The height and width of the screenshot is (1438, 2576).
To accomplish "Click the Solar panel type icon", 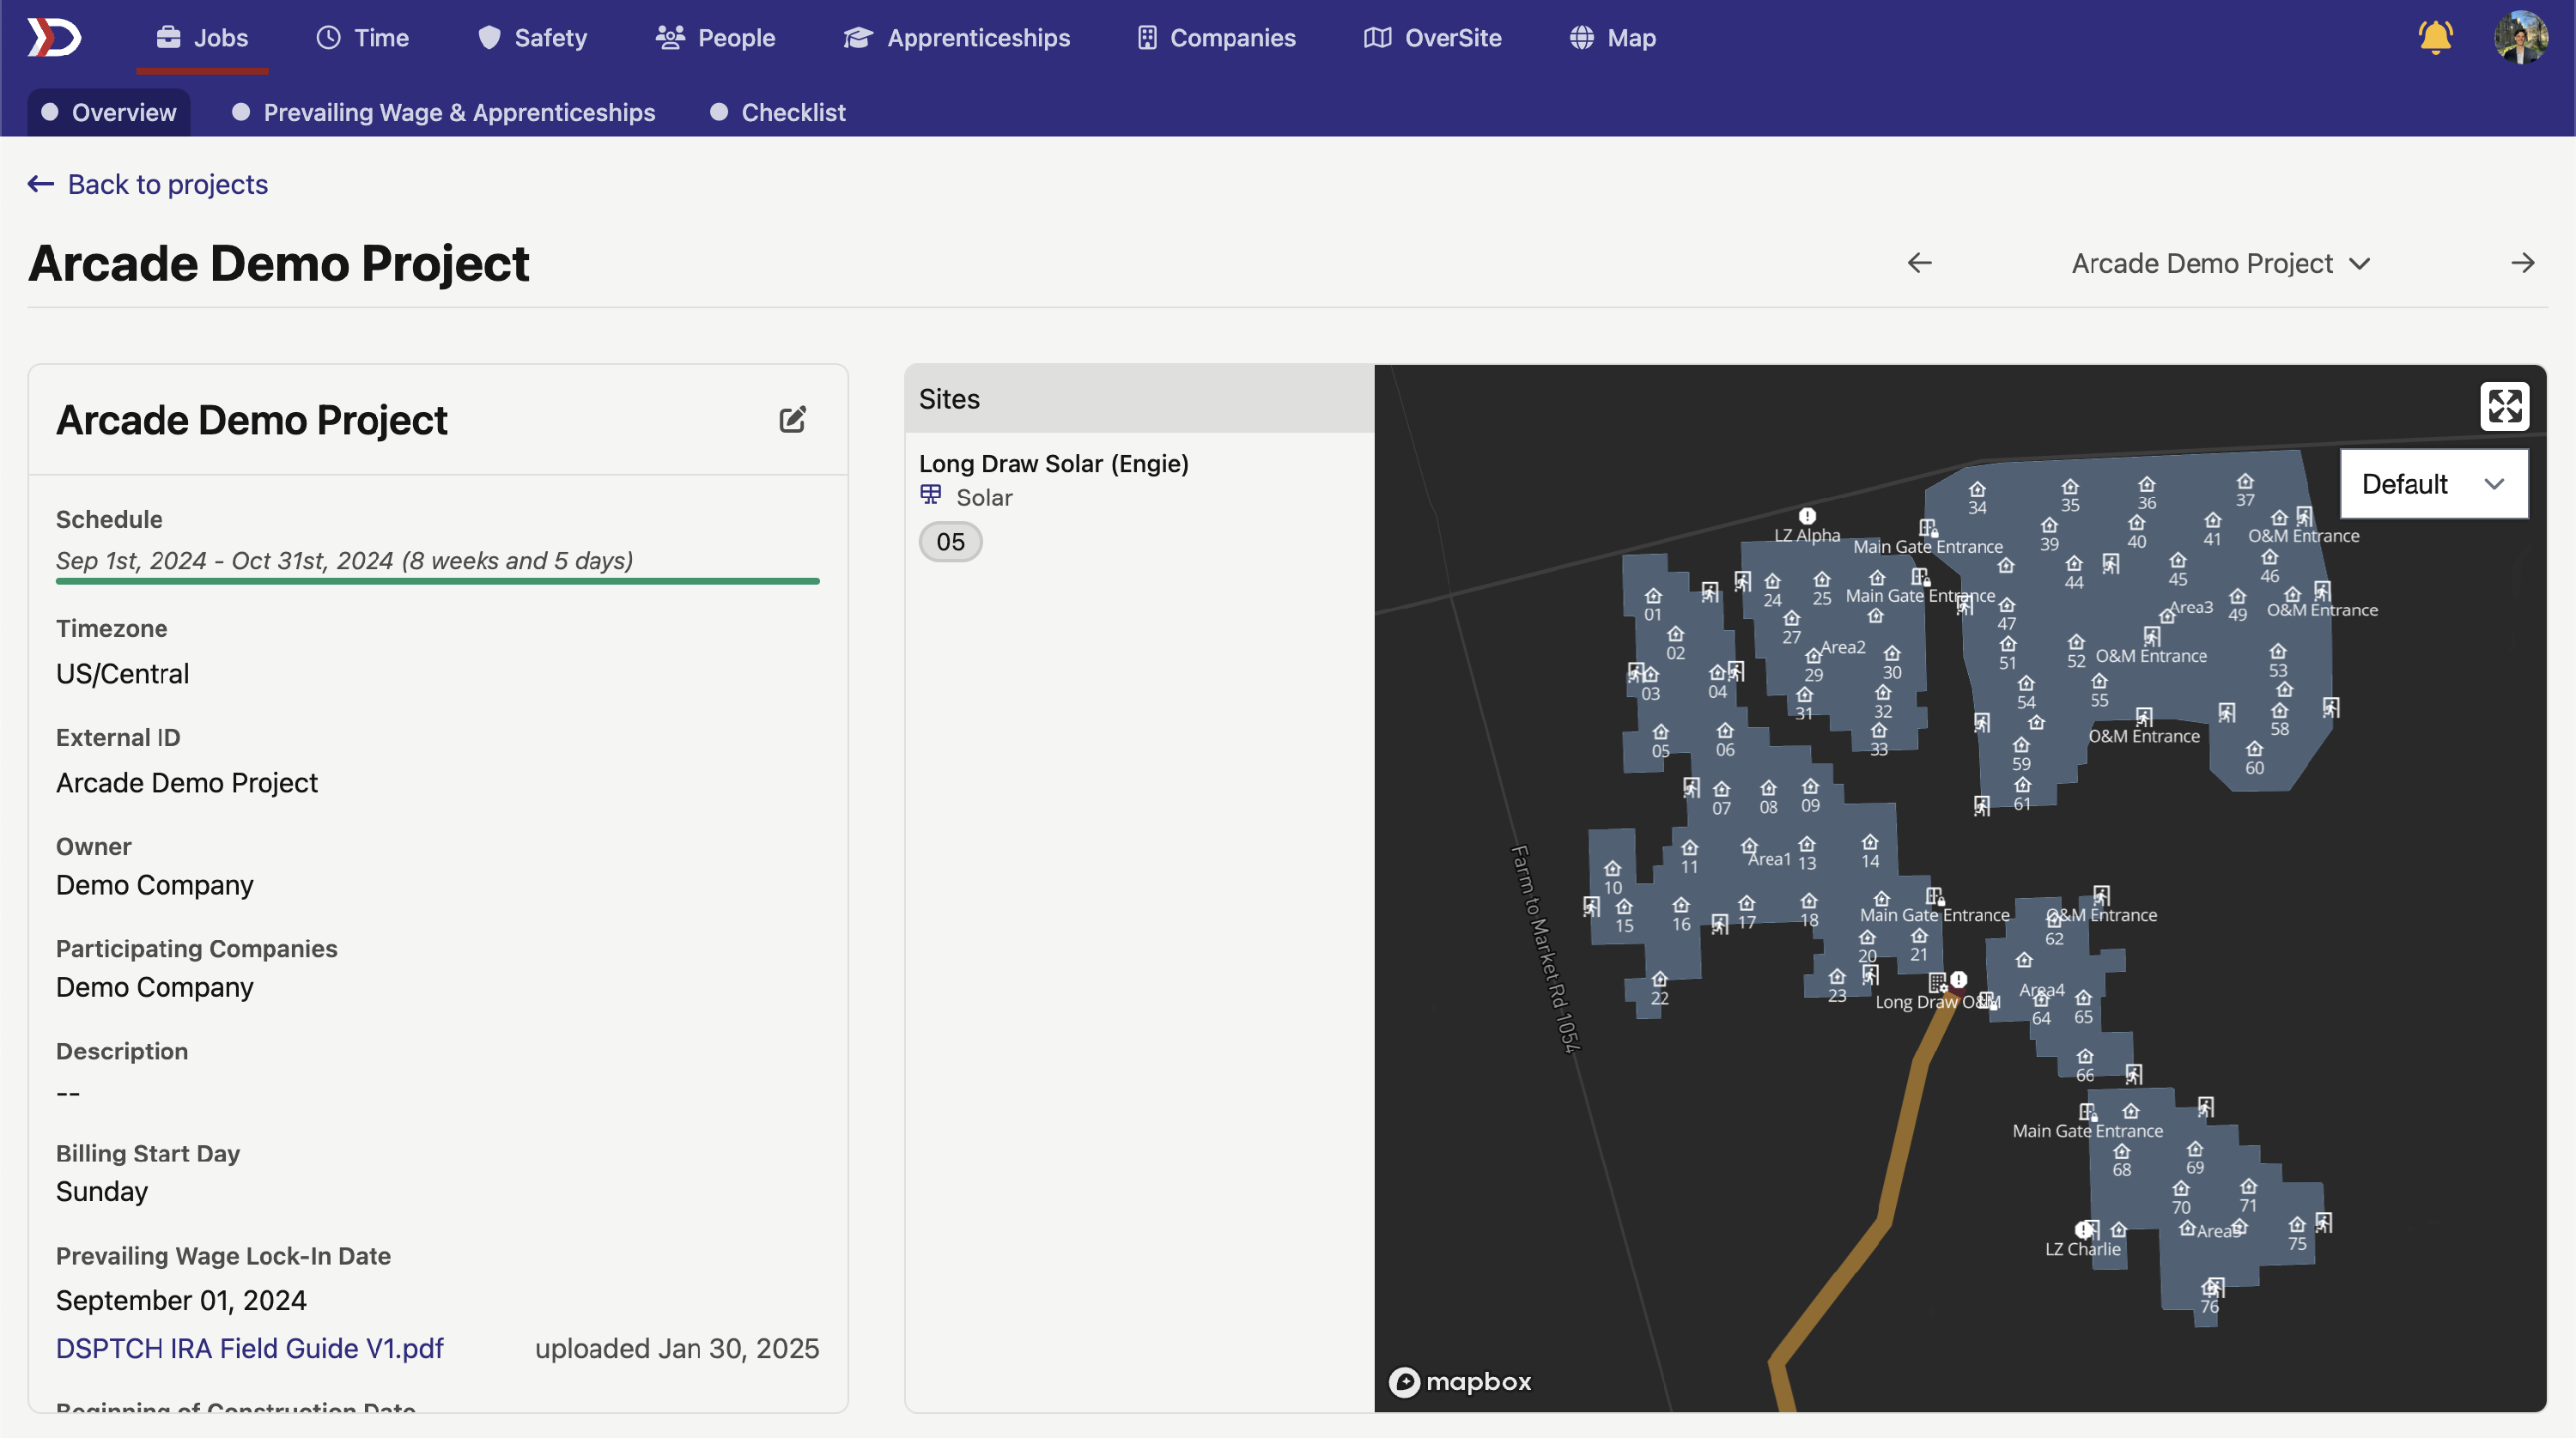I will point(930,495).
